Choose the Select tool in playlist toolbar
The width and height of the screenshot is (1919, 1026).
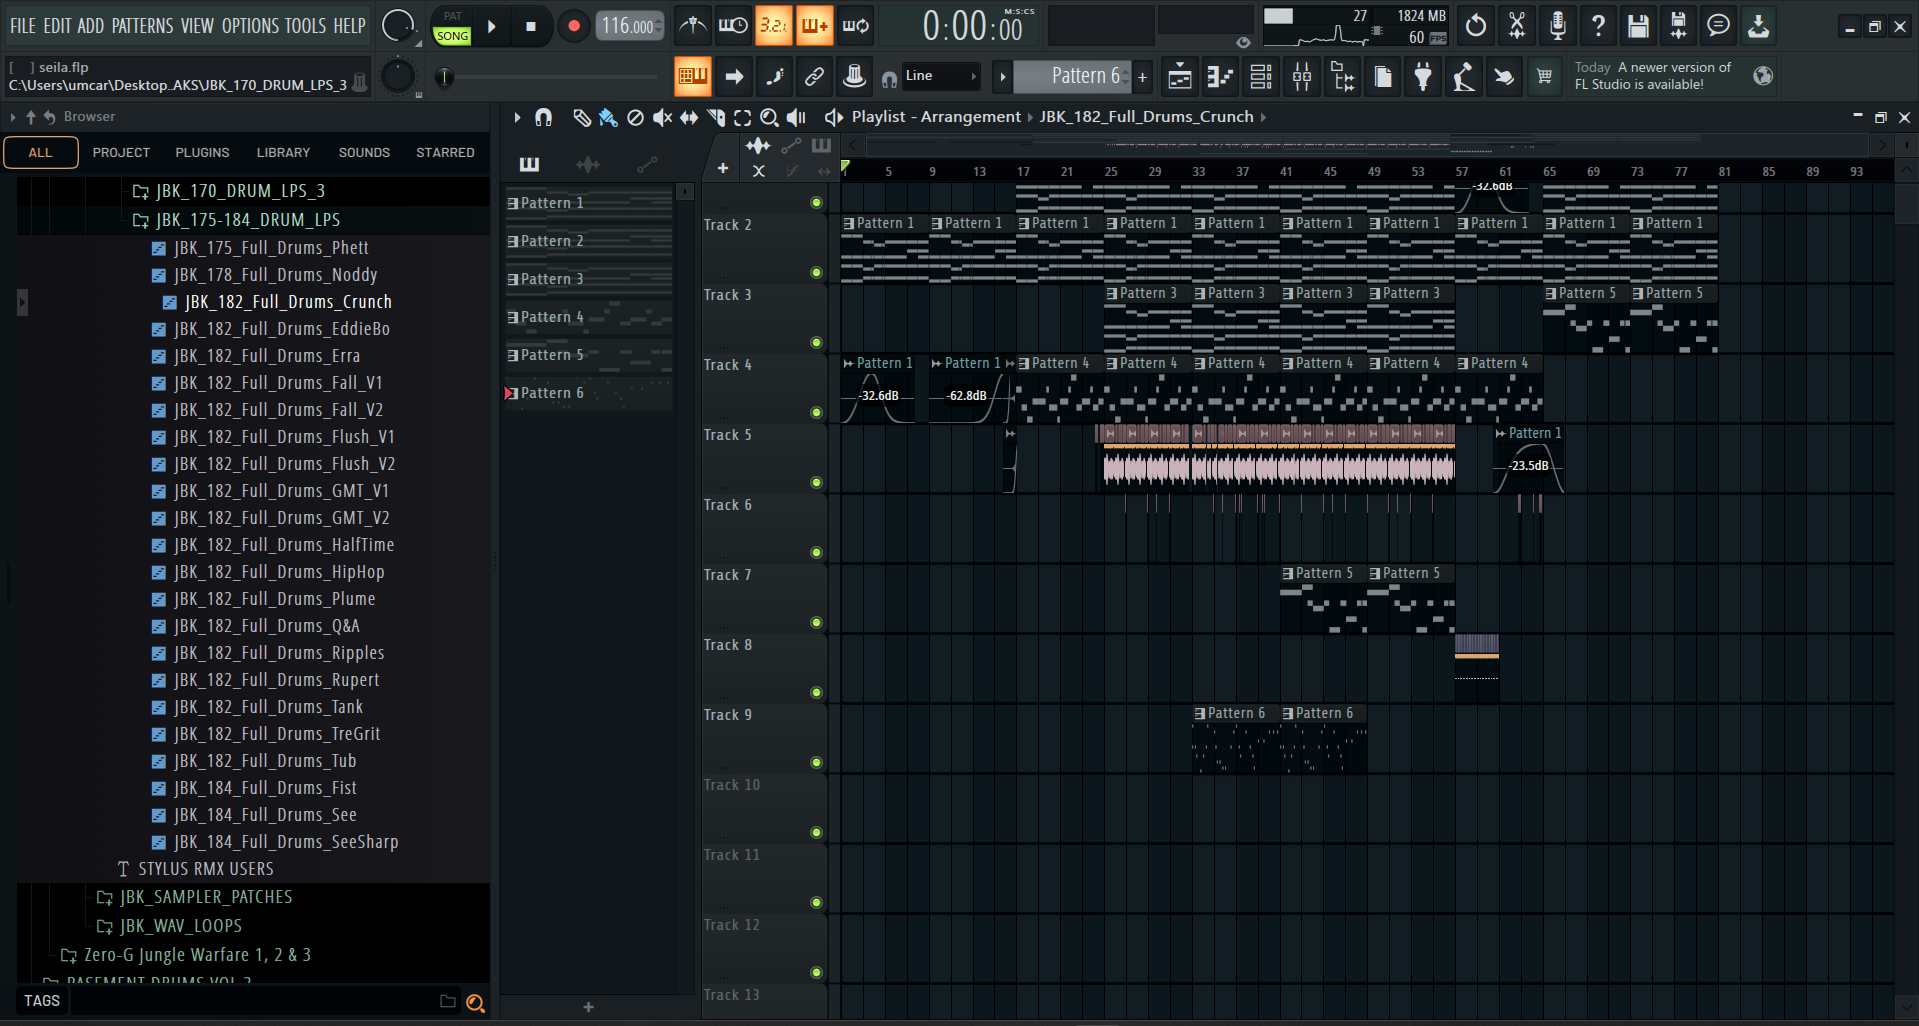[x=742, y=117]
